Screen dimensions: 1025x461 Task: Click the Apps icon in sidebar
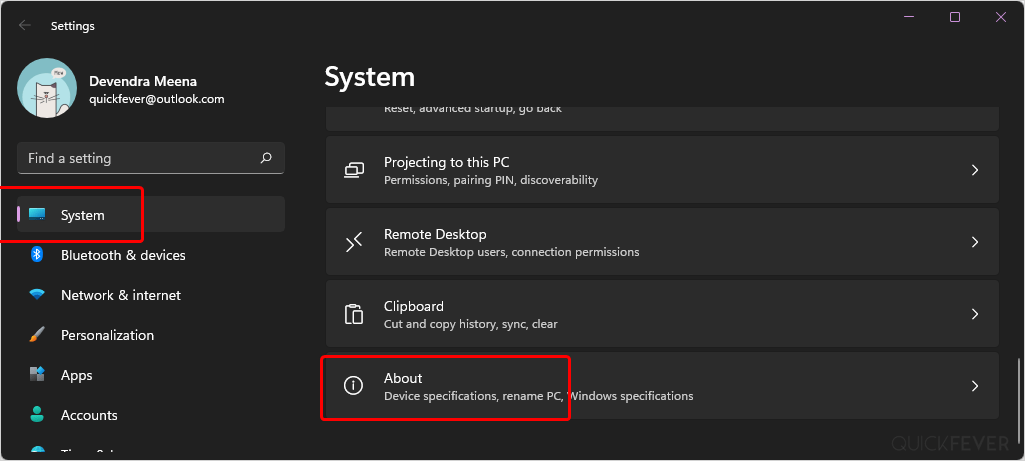tap(37, 375)
